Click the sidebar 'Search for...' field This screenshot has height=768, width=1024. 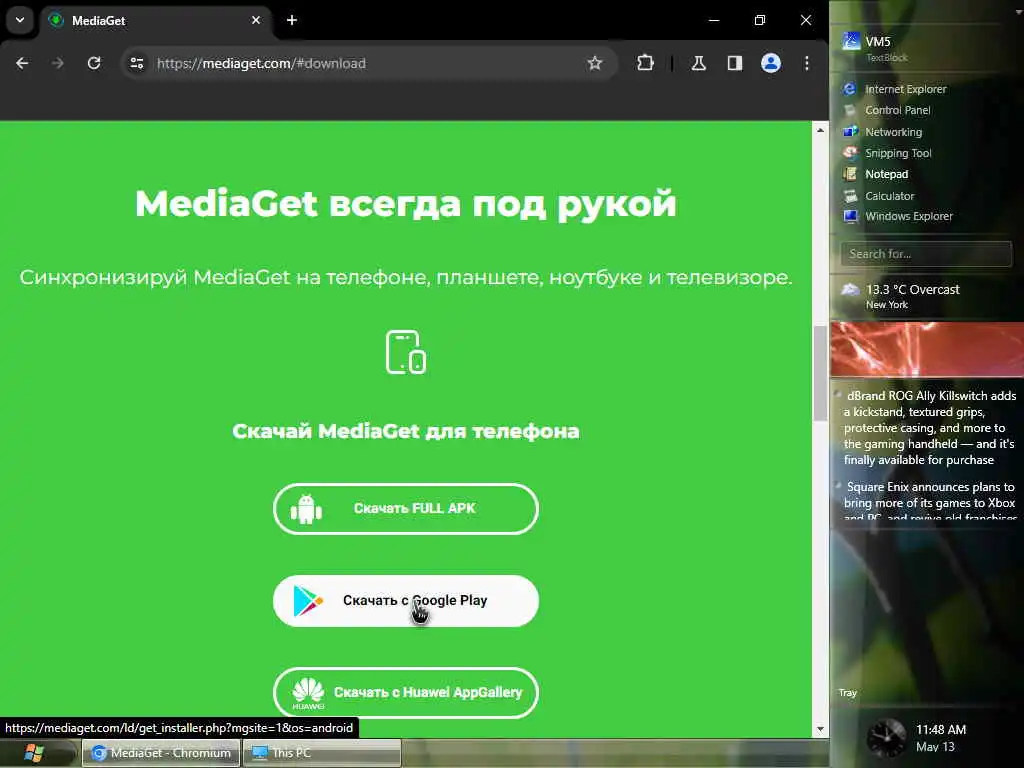pos(926,254)
